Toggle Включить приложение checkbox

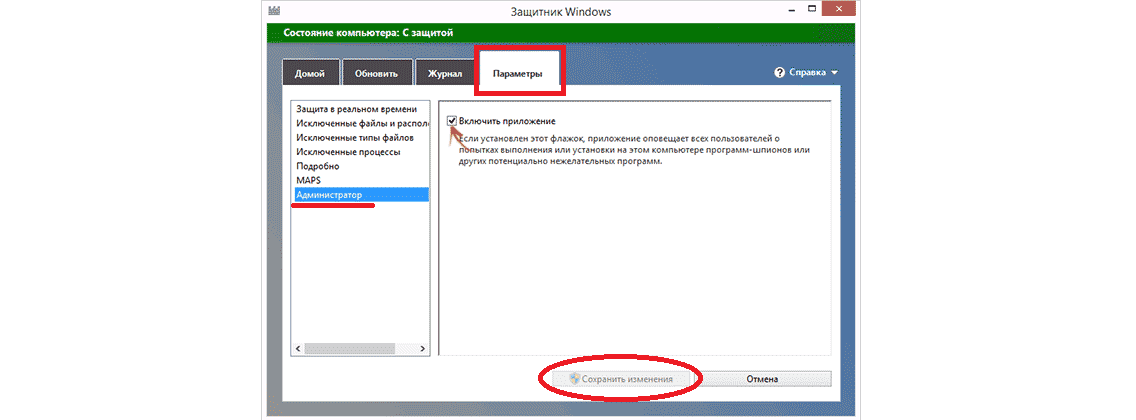pos(453,121)
